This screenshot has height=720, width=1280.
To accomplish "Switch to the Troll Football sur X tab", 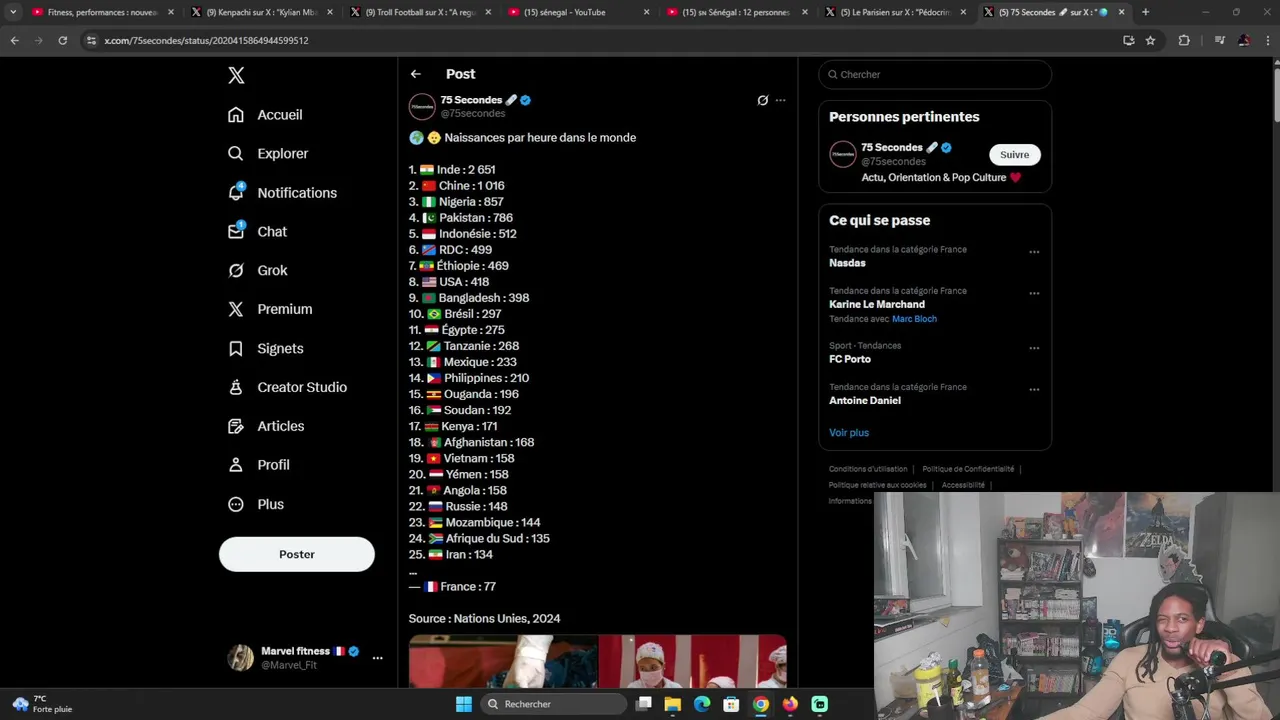I will [x=420, y=12].
